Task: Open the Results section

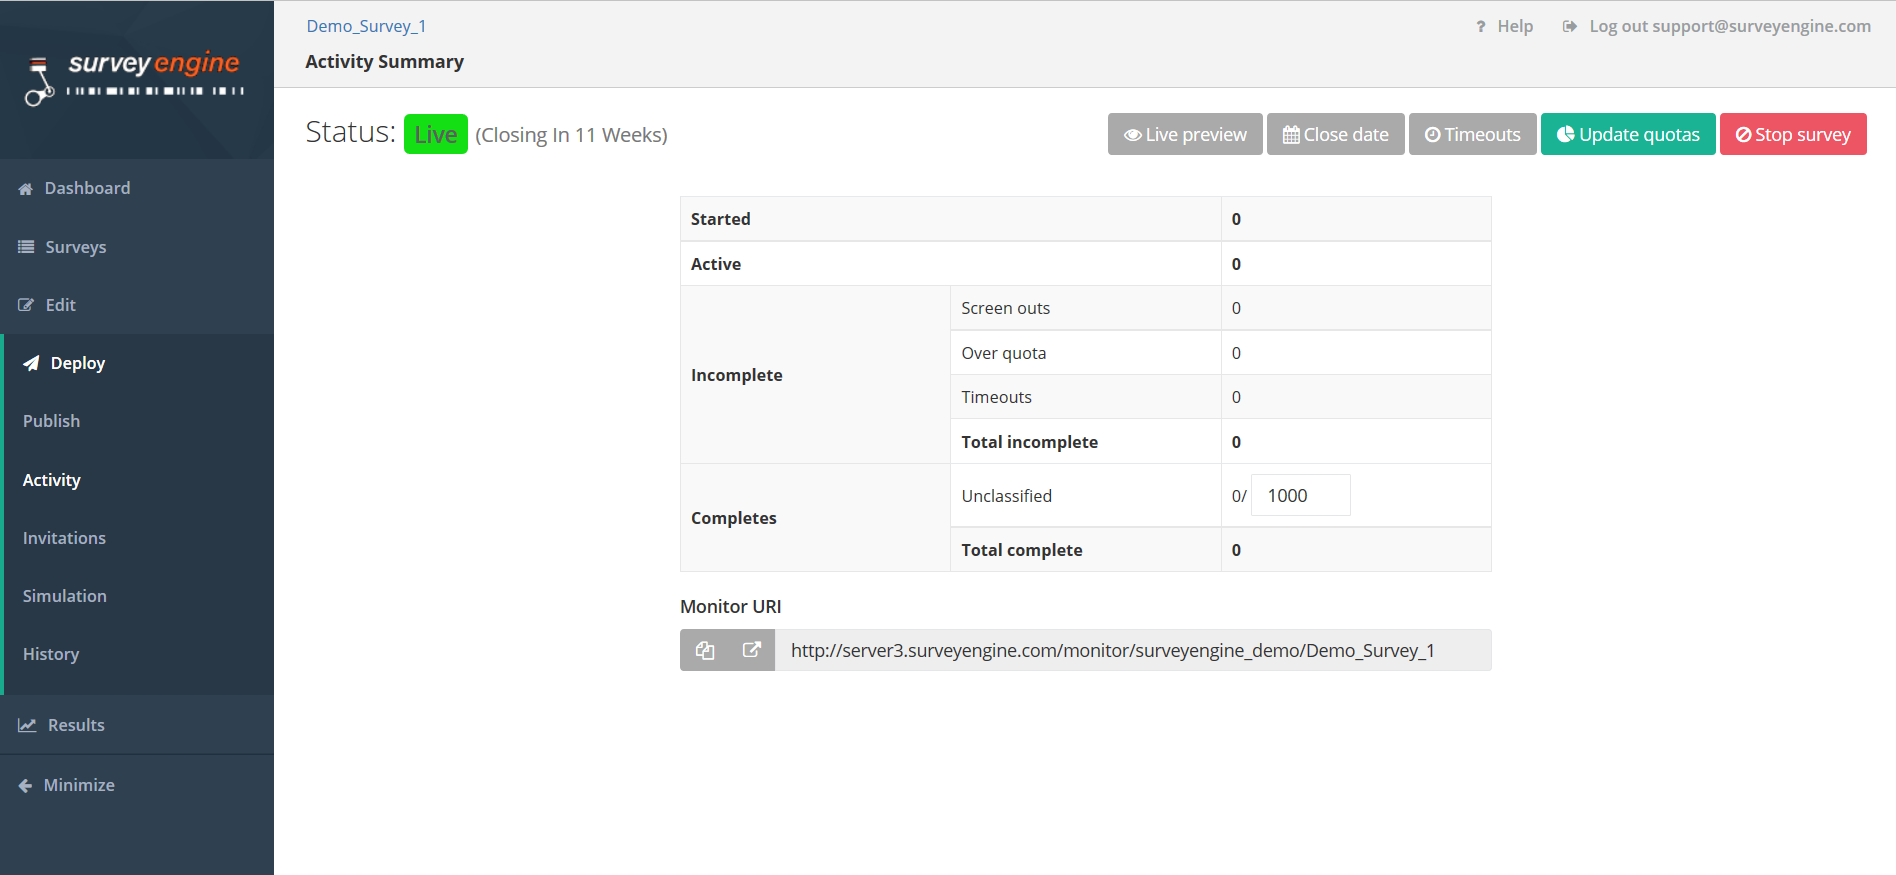Action: [76, 725]
